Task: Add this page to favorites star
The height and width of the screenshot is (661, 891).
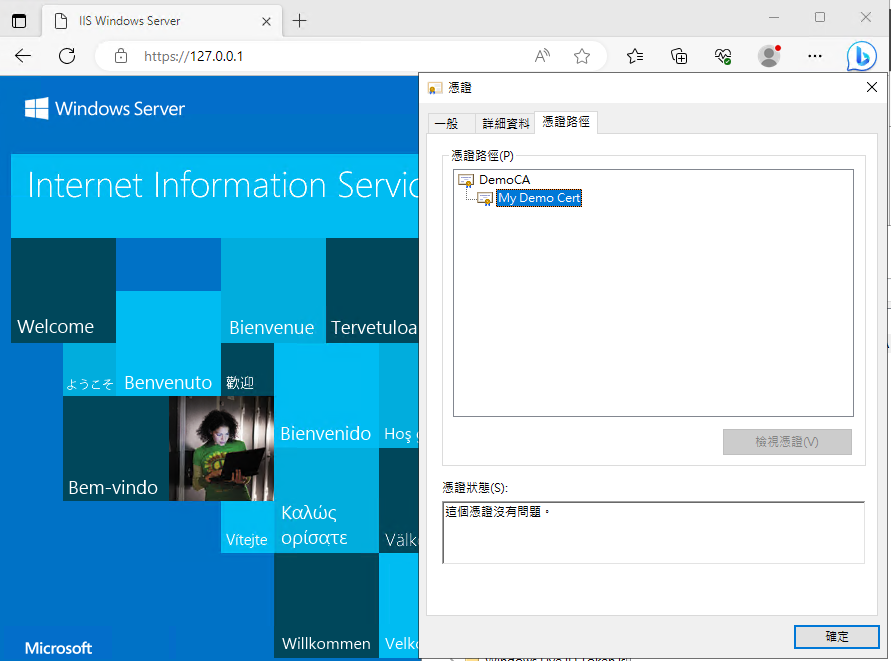Action: tap(582, 57)
